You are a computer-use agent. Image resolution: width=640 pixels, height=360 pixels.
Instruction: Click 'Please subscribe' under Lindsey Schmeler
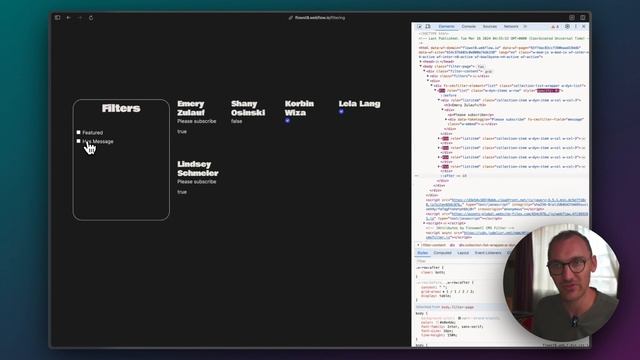[x=197, y=182]
